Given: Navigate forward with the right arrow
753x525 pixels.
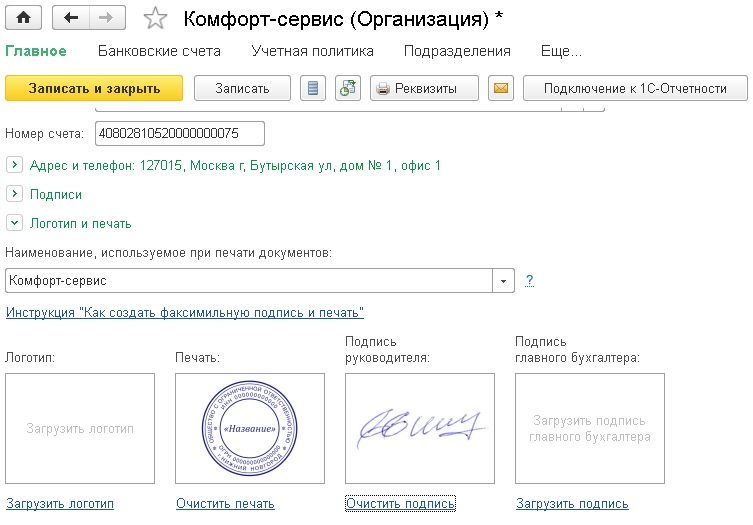Looking at the screenshot, I should pos(107,18).
